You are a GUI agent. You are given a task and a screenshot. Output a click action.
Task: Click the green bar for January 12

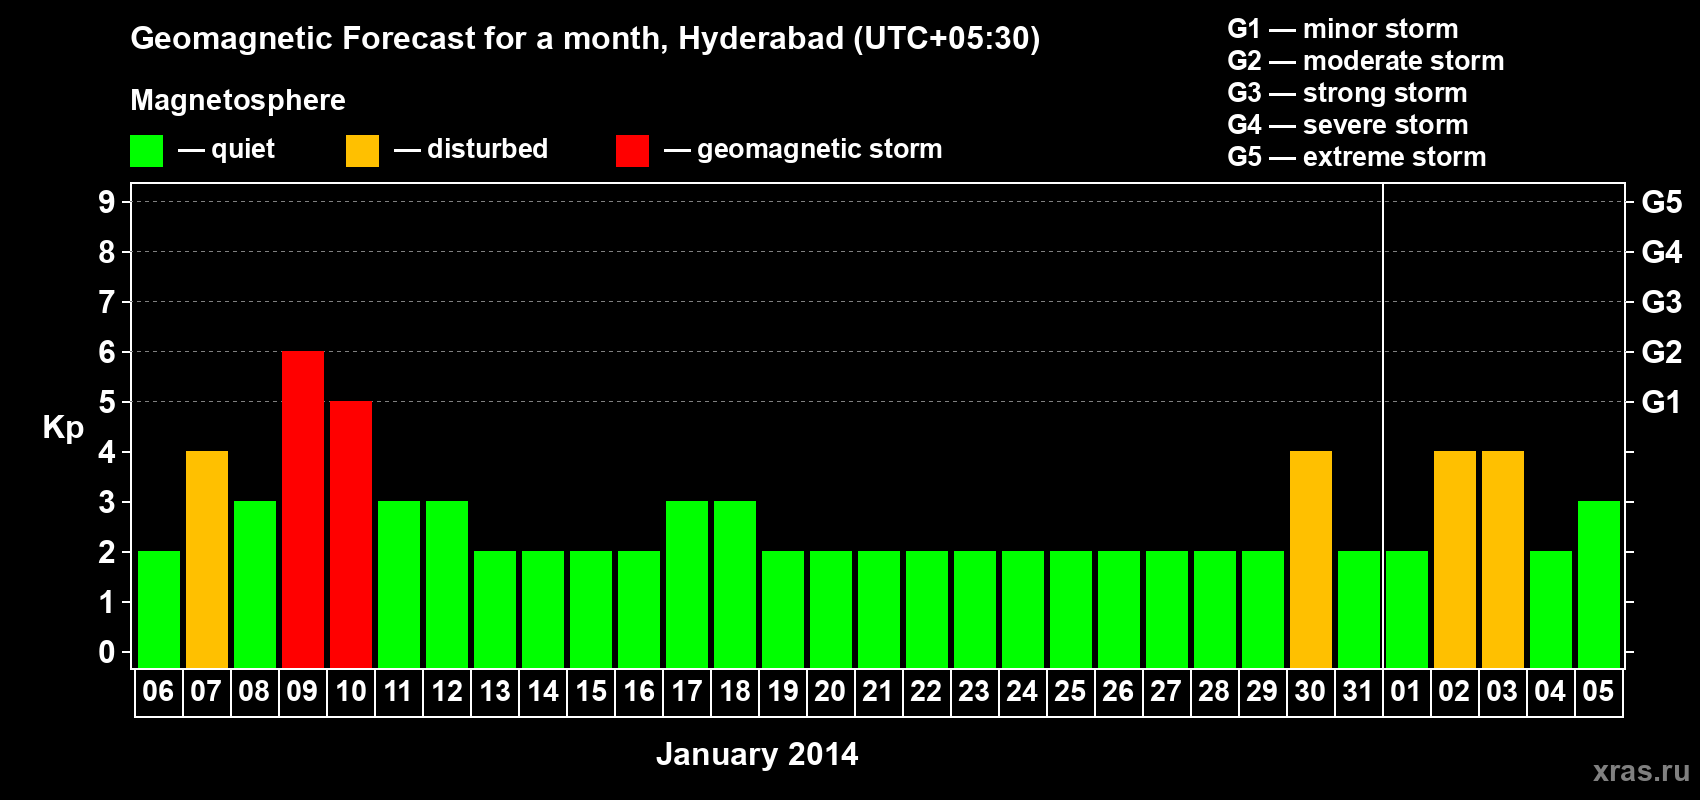447,584
